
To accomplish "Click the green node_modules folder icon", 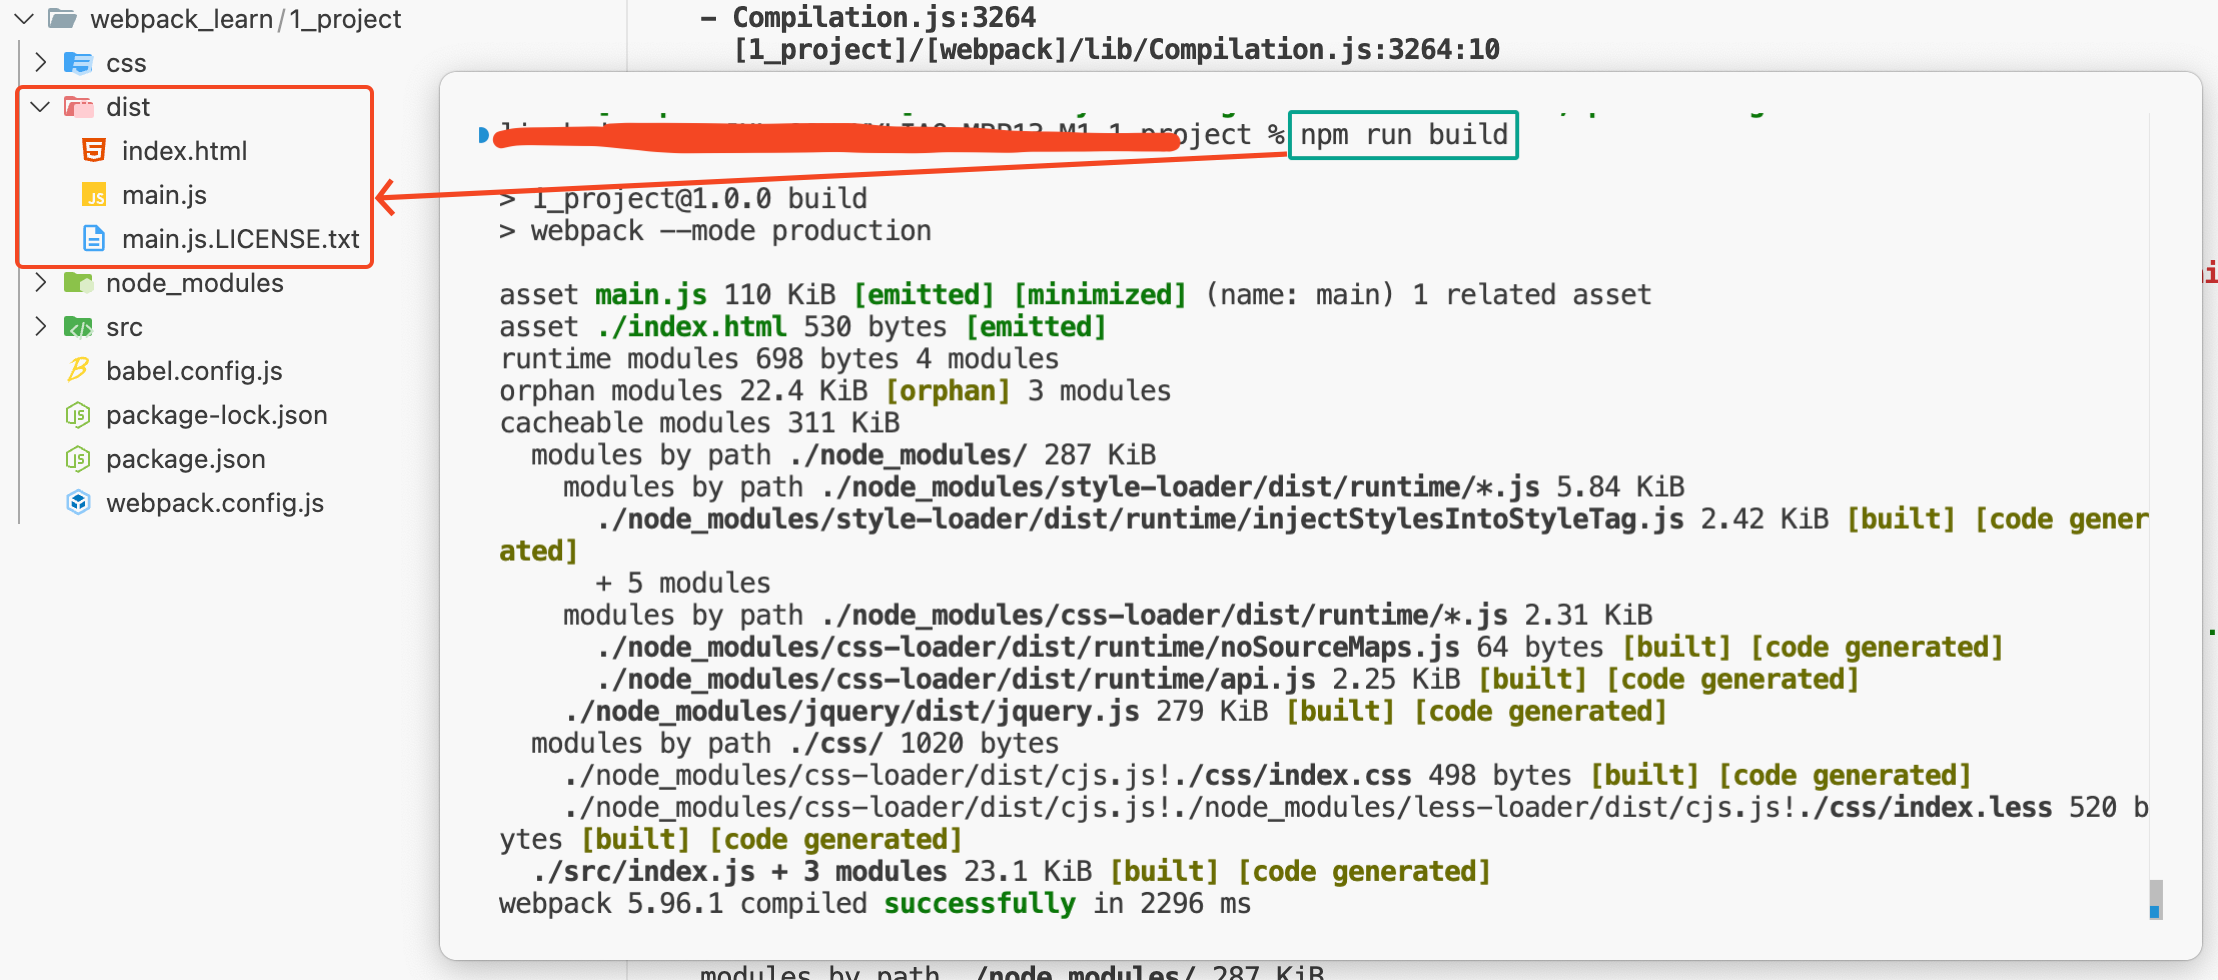I will tap(78, 283).
